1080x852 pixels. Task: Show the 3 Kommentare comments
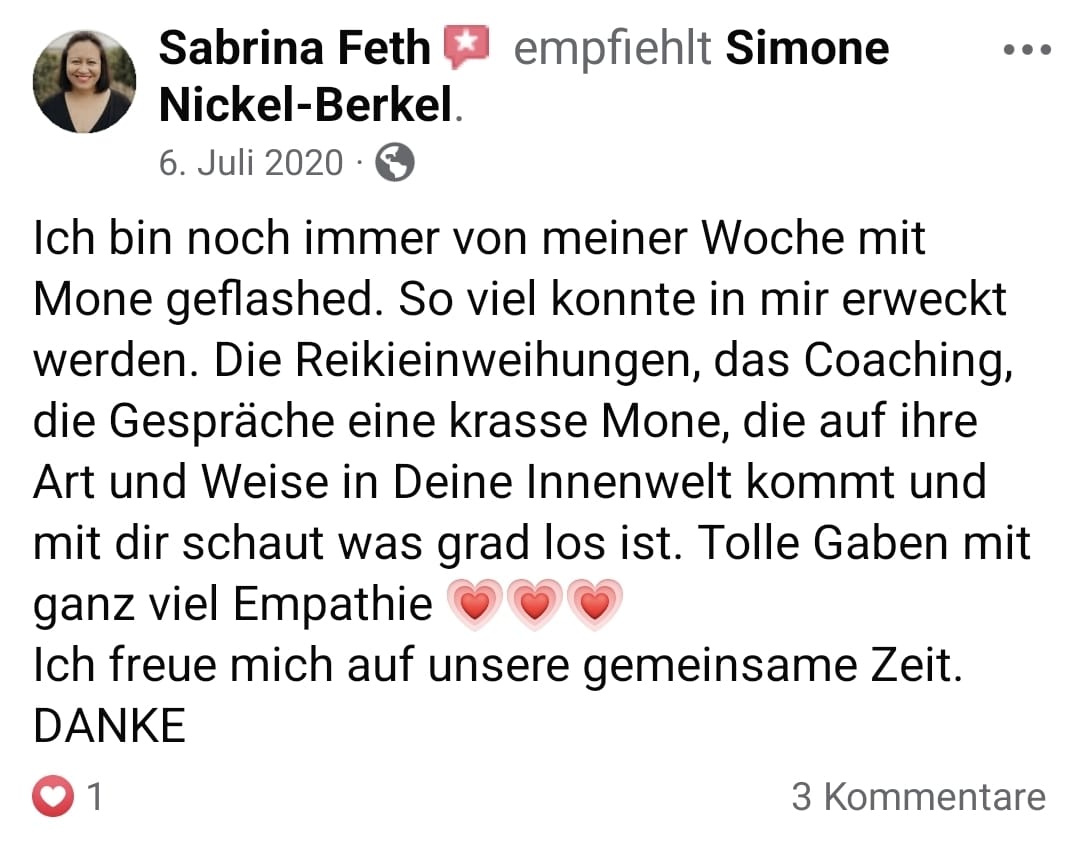(918, 797)
